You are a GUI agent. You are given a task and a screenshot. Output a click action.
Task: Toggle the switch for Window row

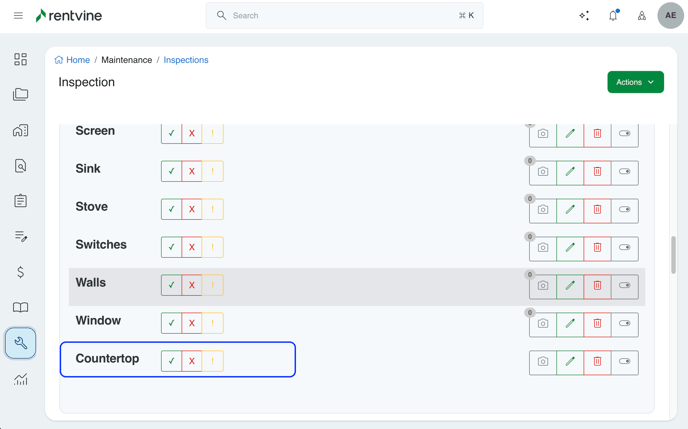625,323
